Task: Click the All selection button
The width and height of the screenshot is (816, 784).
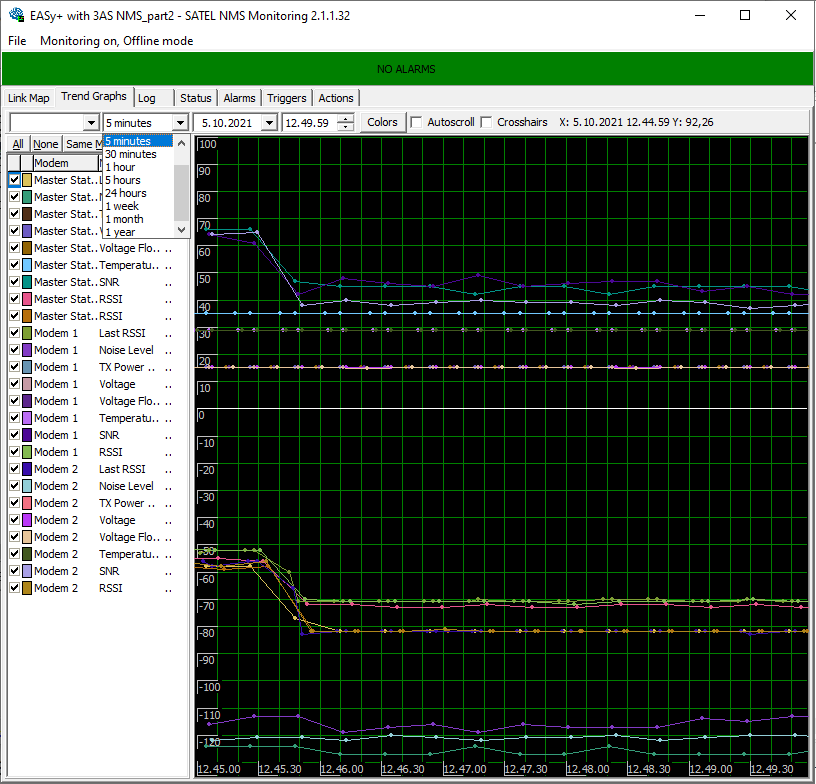Action: 18,144
